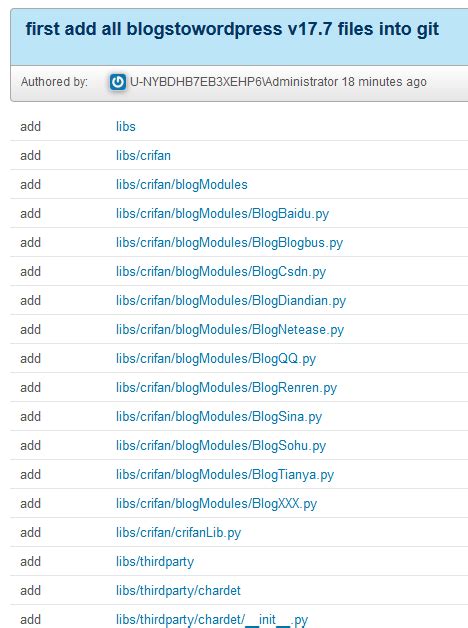Open the libs/thirdparty folder link
Image resolution: width=468 pixels, height=628 pixels.
[x=155, y=562]
